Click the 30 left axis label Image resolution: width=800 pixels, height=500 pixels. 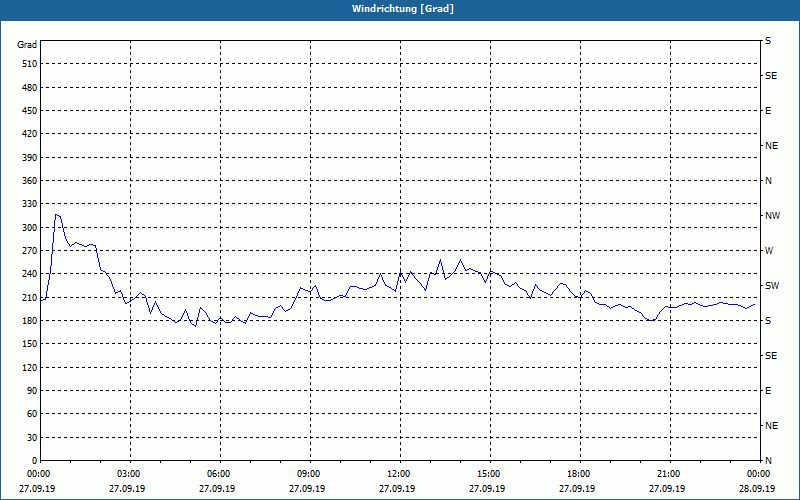coord(32,438)
